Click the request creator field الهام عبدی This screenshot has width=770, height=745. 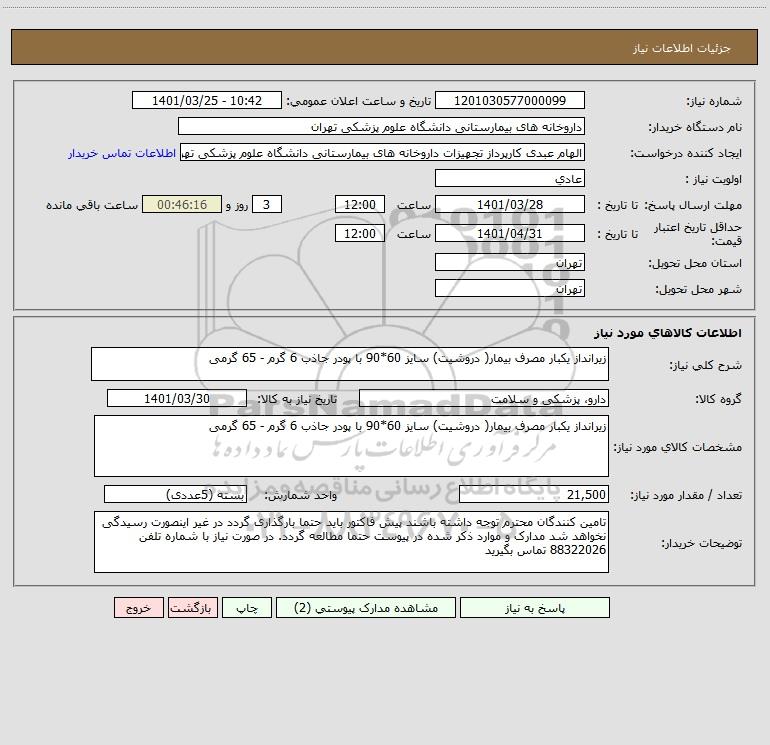[x=383, y=152]
